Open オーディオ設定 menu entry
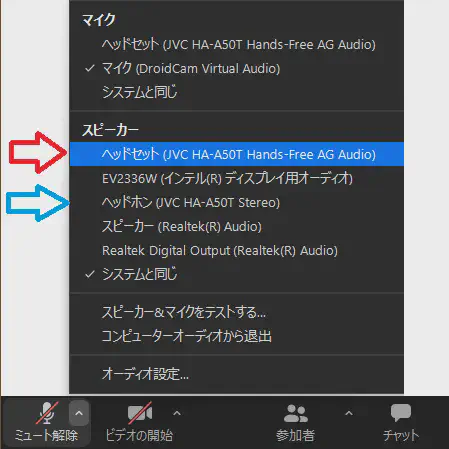 (237, 374)
